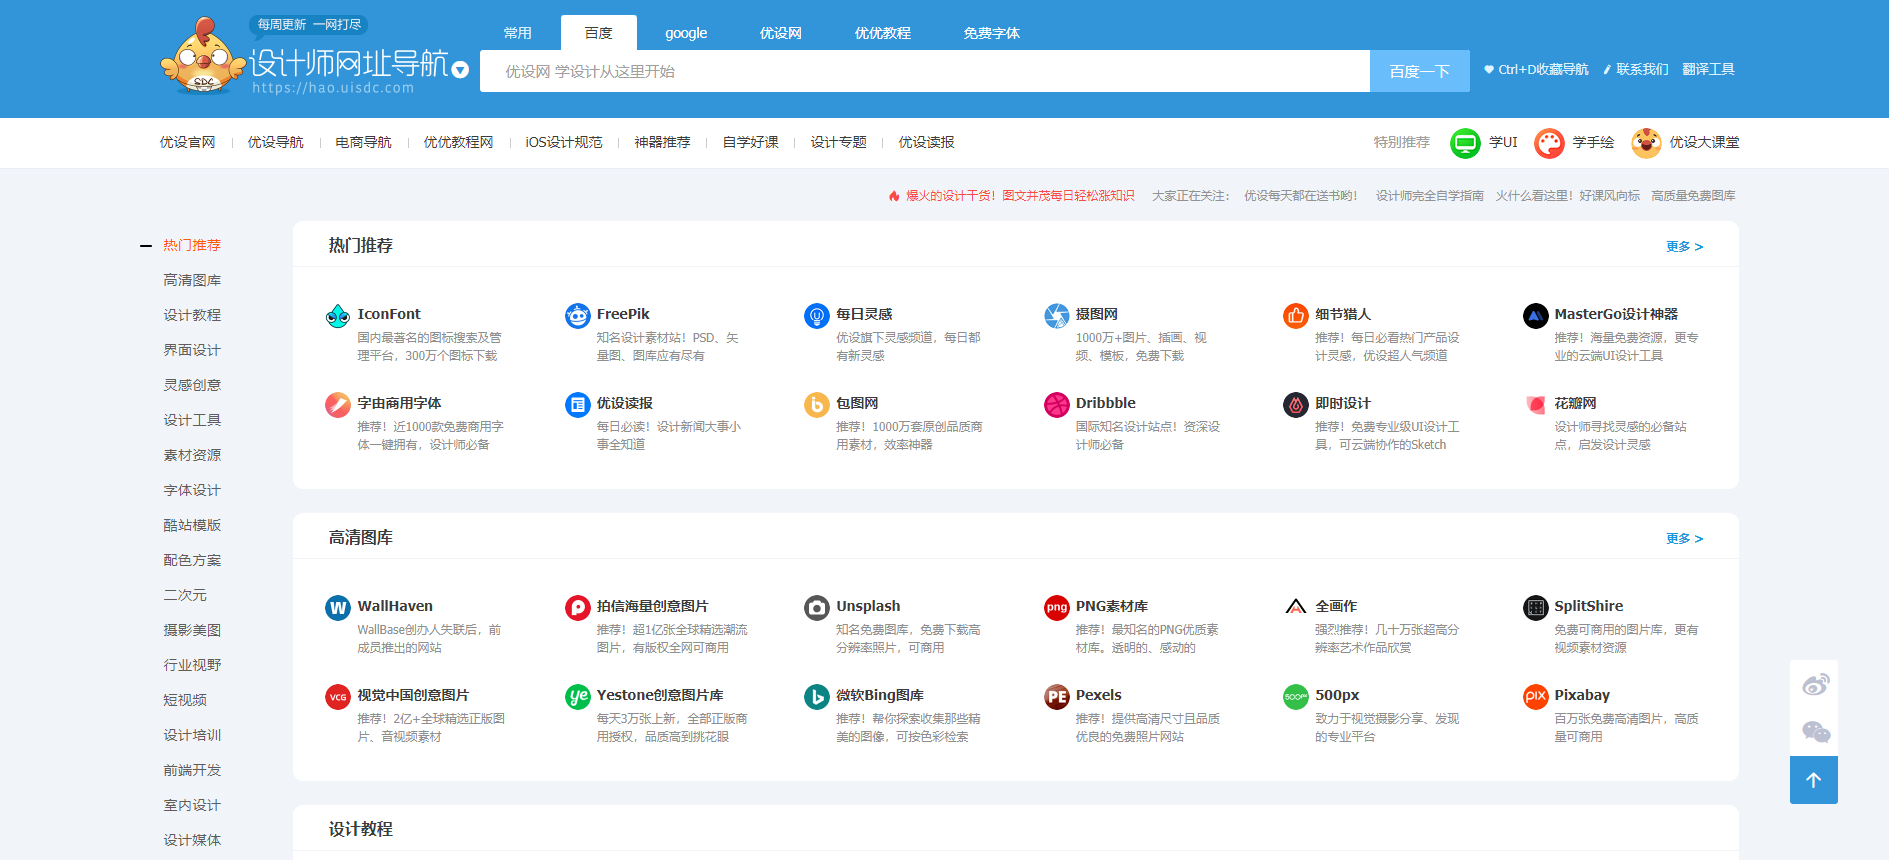Open the 宇由商用字体 icon

[338, 405]
